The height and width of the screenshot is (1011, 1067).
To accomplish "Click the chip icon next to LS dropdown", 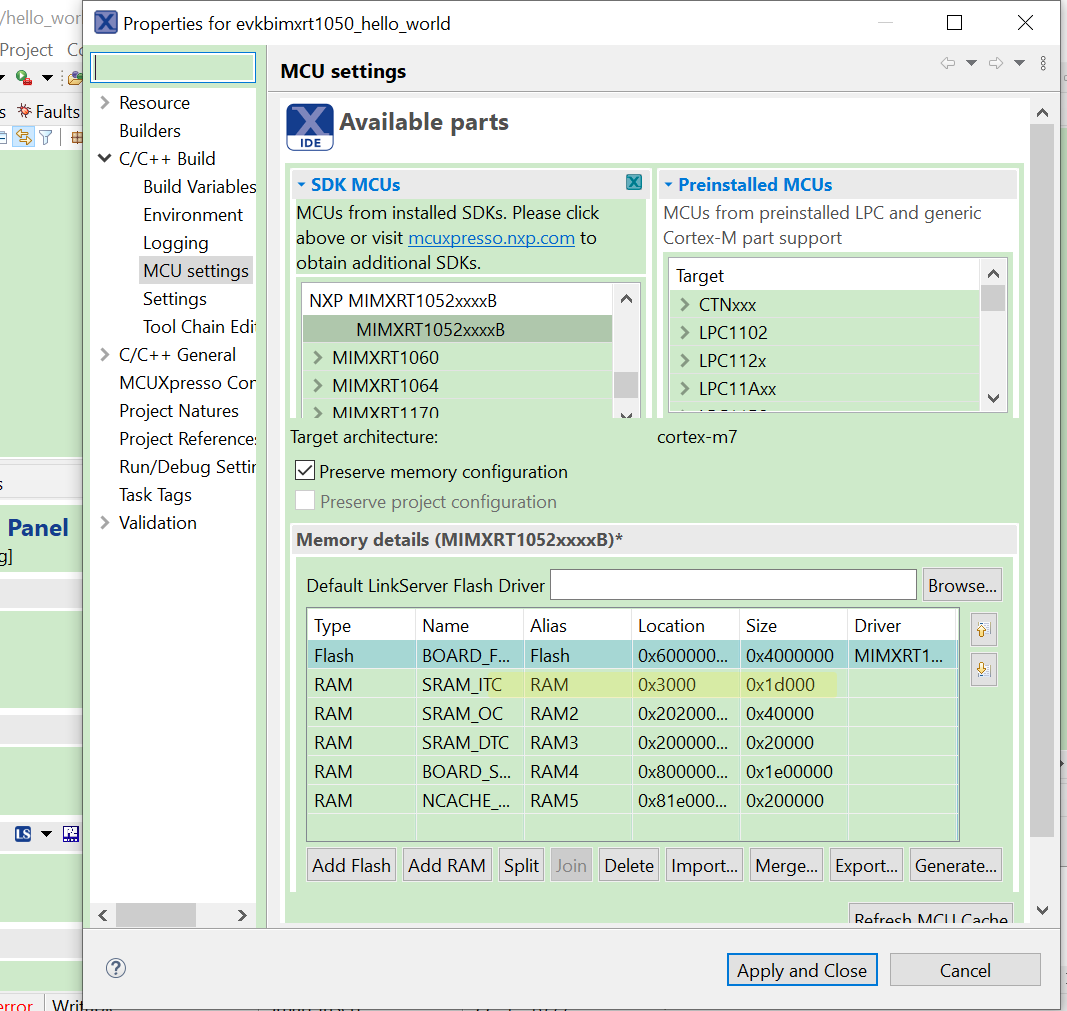I will (71, 833).
